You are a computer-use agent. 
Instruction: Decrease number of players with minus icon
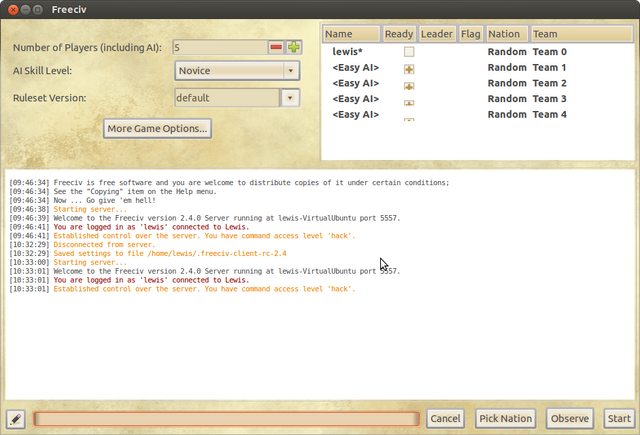(276, 47)
